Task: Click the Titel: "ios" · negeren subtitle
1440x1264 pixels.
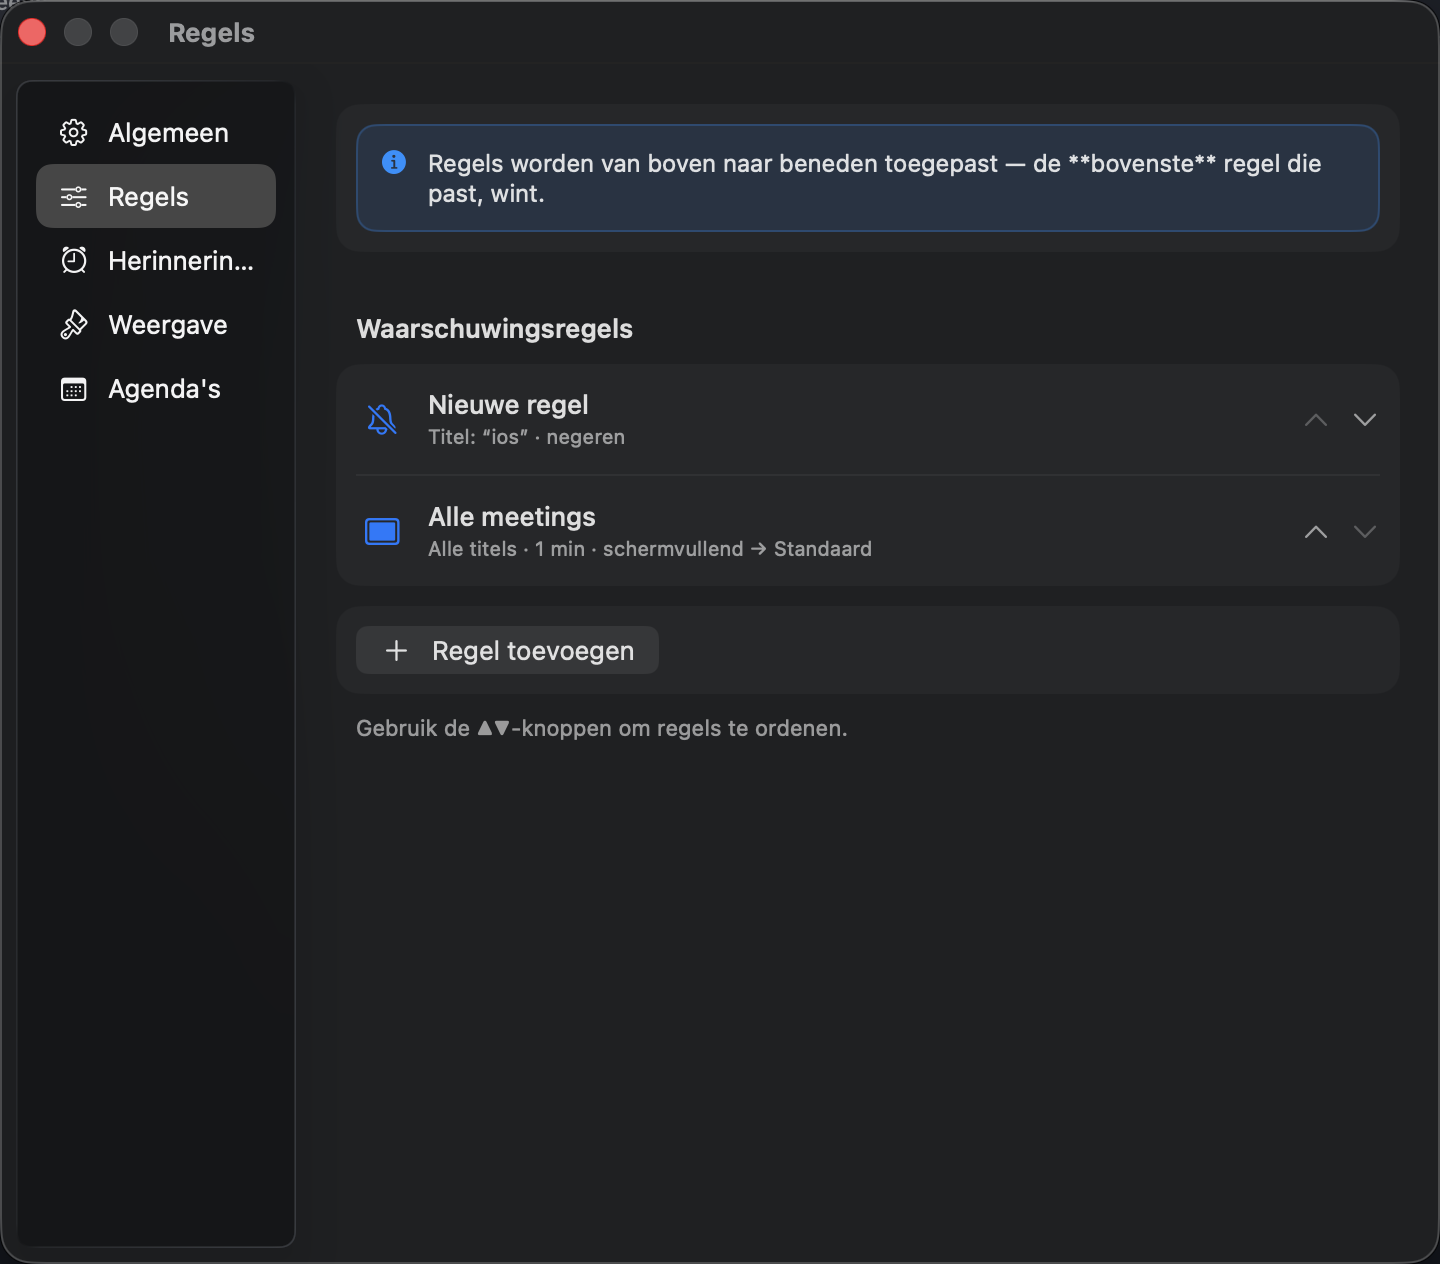Action: pos(527,437)
